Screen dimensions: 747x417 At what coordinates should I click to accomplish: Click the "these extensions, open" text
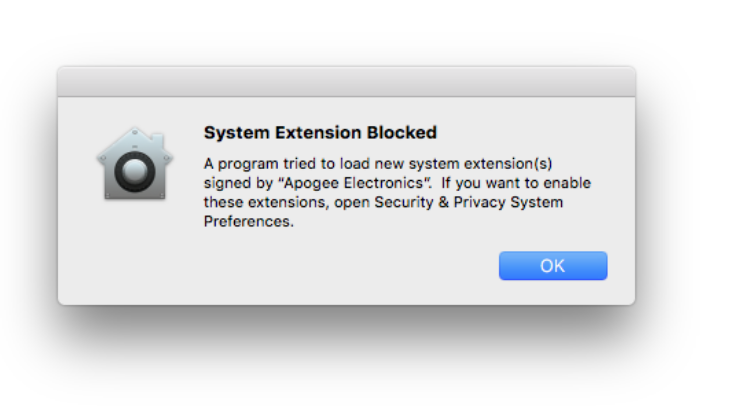point(287,203)
